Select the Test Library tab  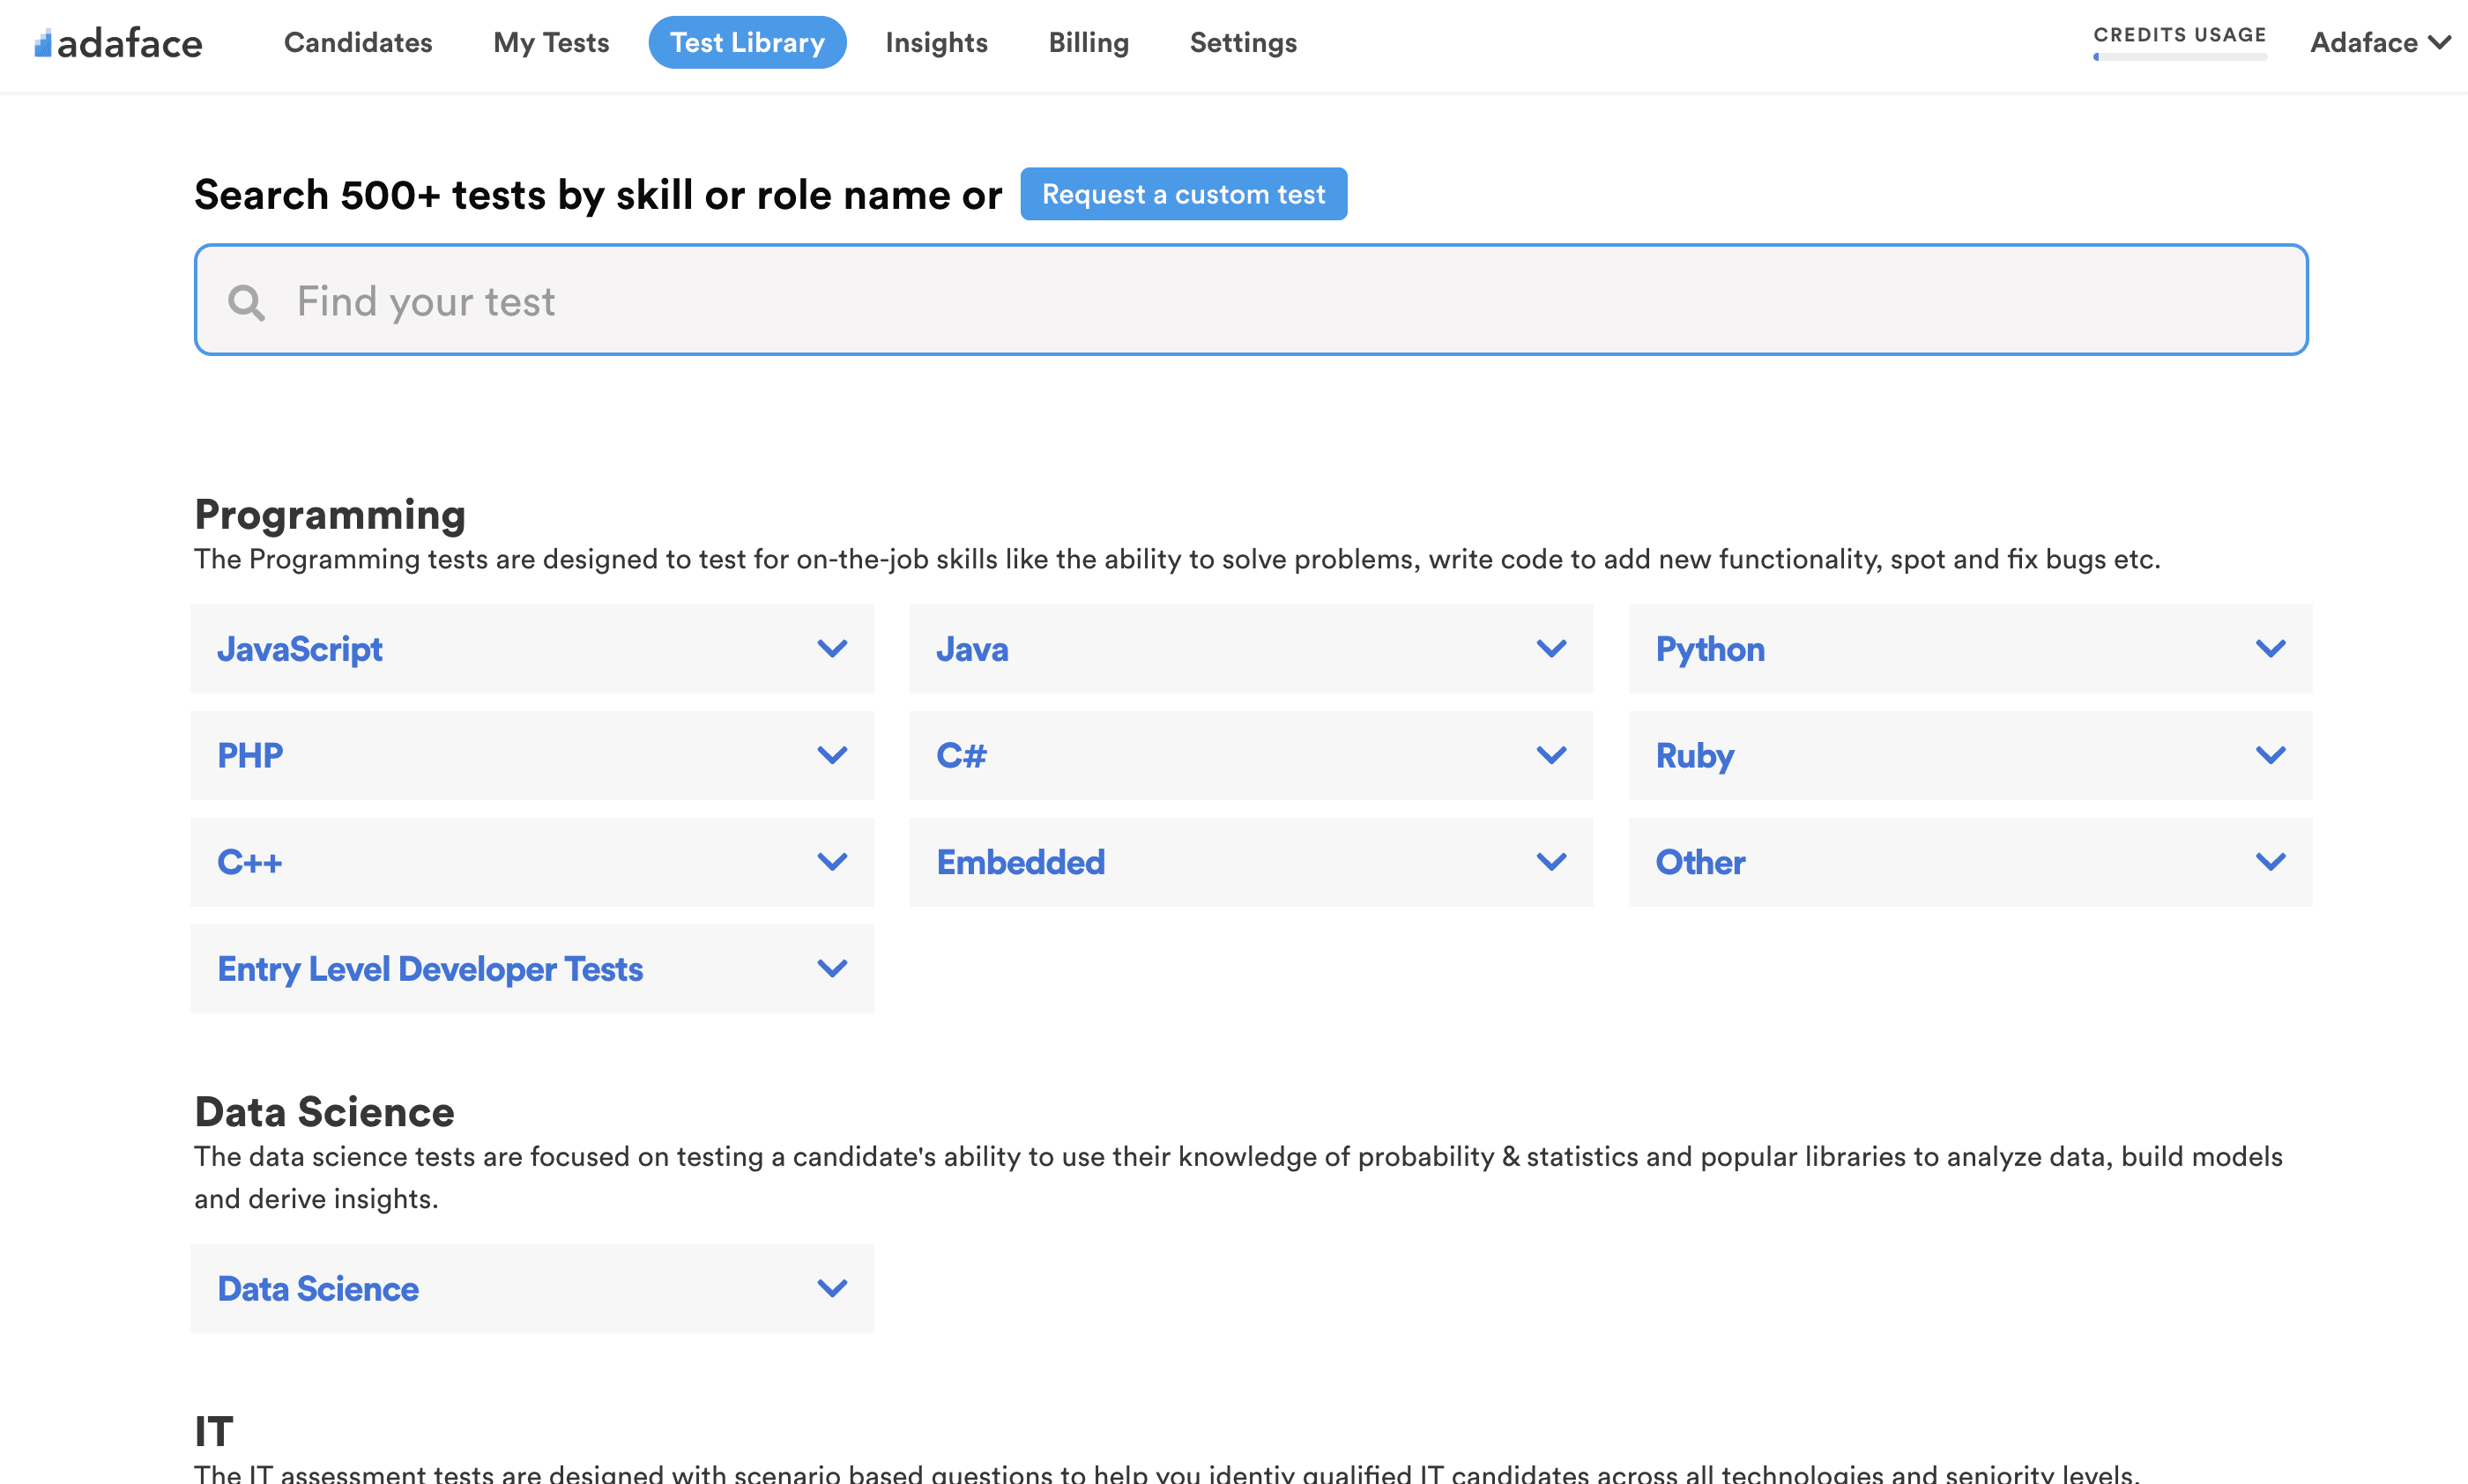744,42
